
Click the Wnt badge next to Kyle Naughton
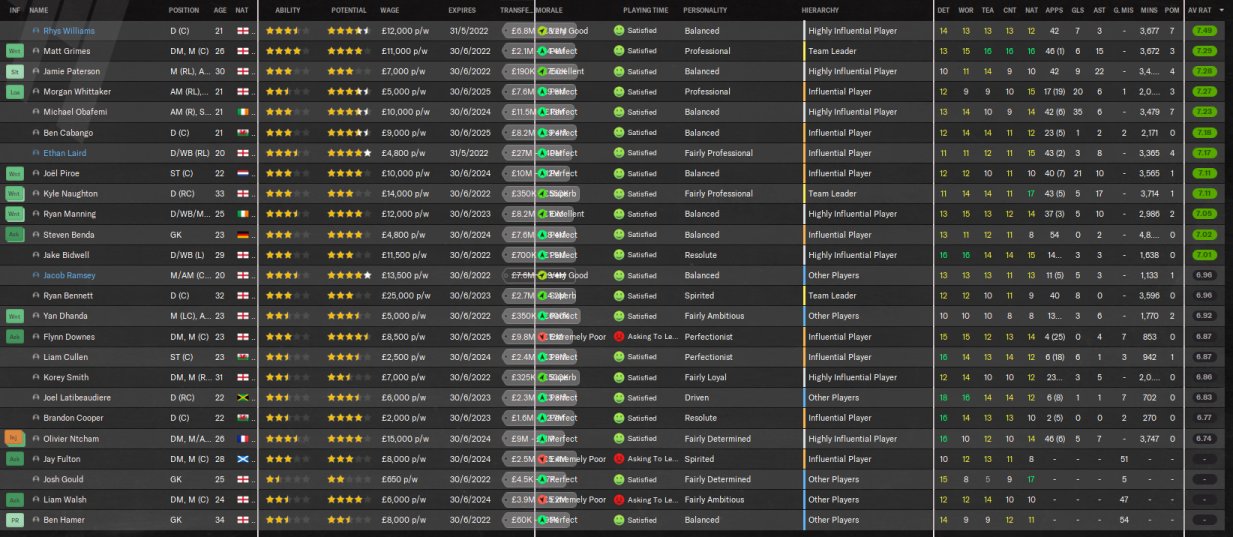(14, 194)
